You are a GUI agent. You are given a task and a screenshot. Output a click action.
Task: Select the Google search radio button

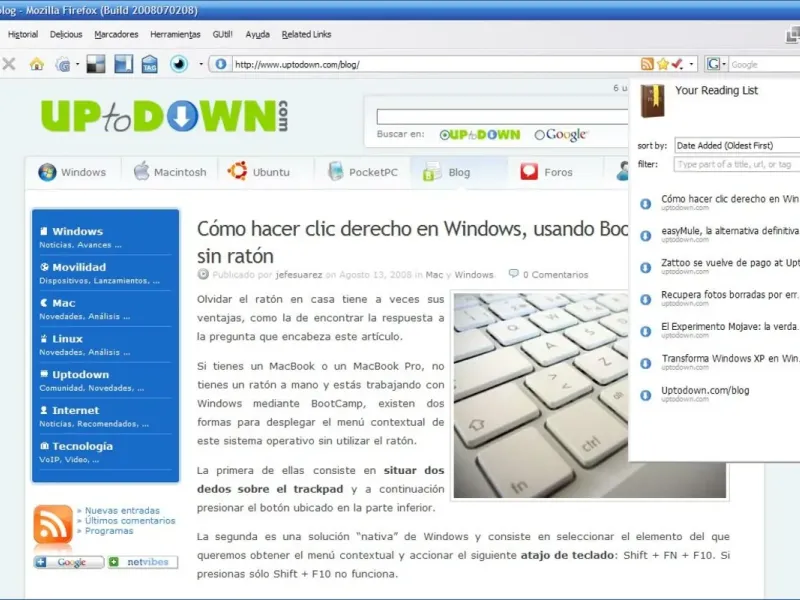point(539,135)
